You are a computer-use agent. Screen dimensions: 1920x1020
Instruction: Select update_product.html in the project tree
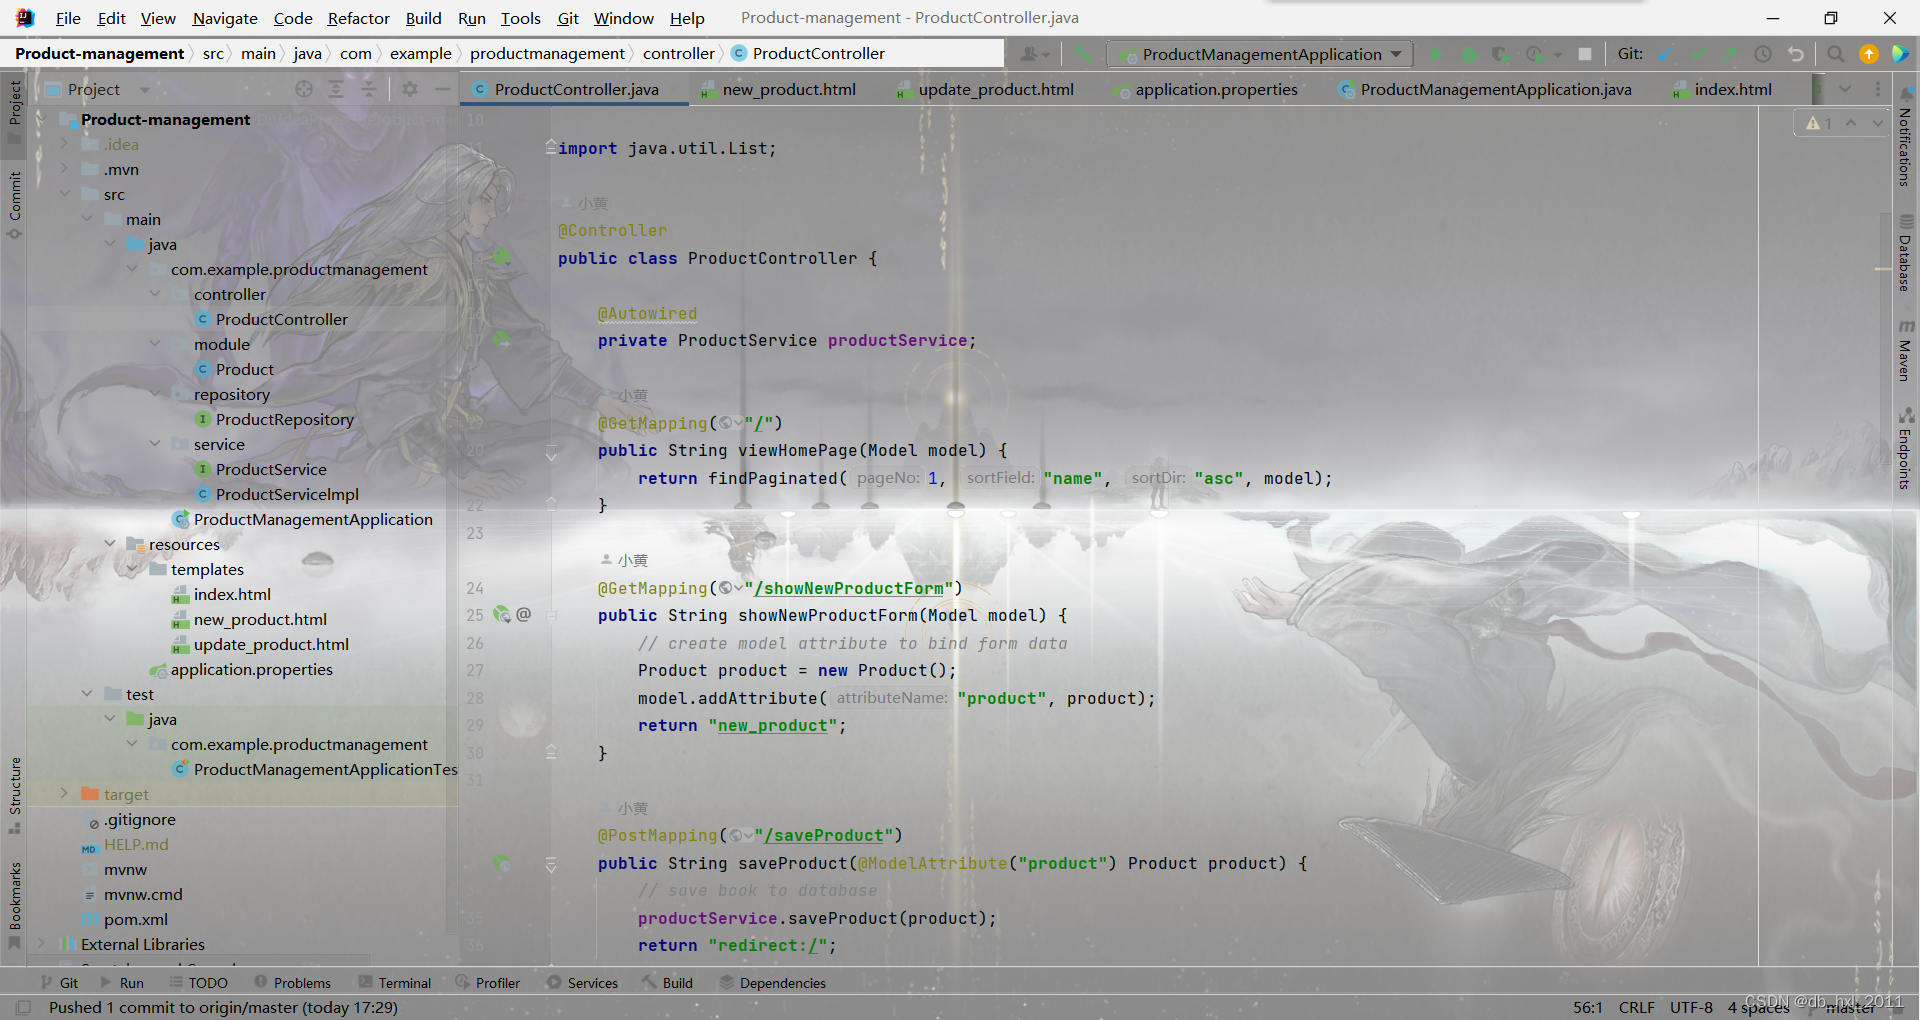(x=271, y=644)
